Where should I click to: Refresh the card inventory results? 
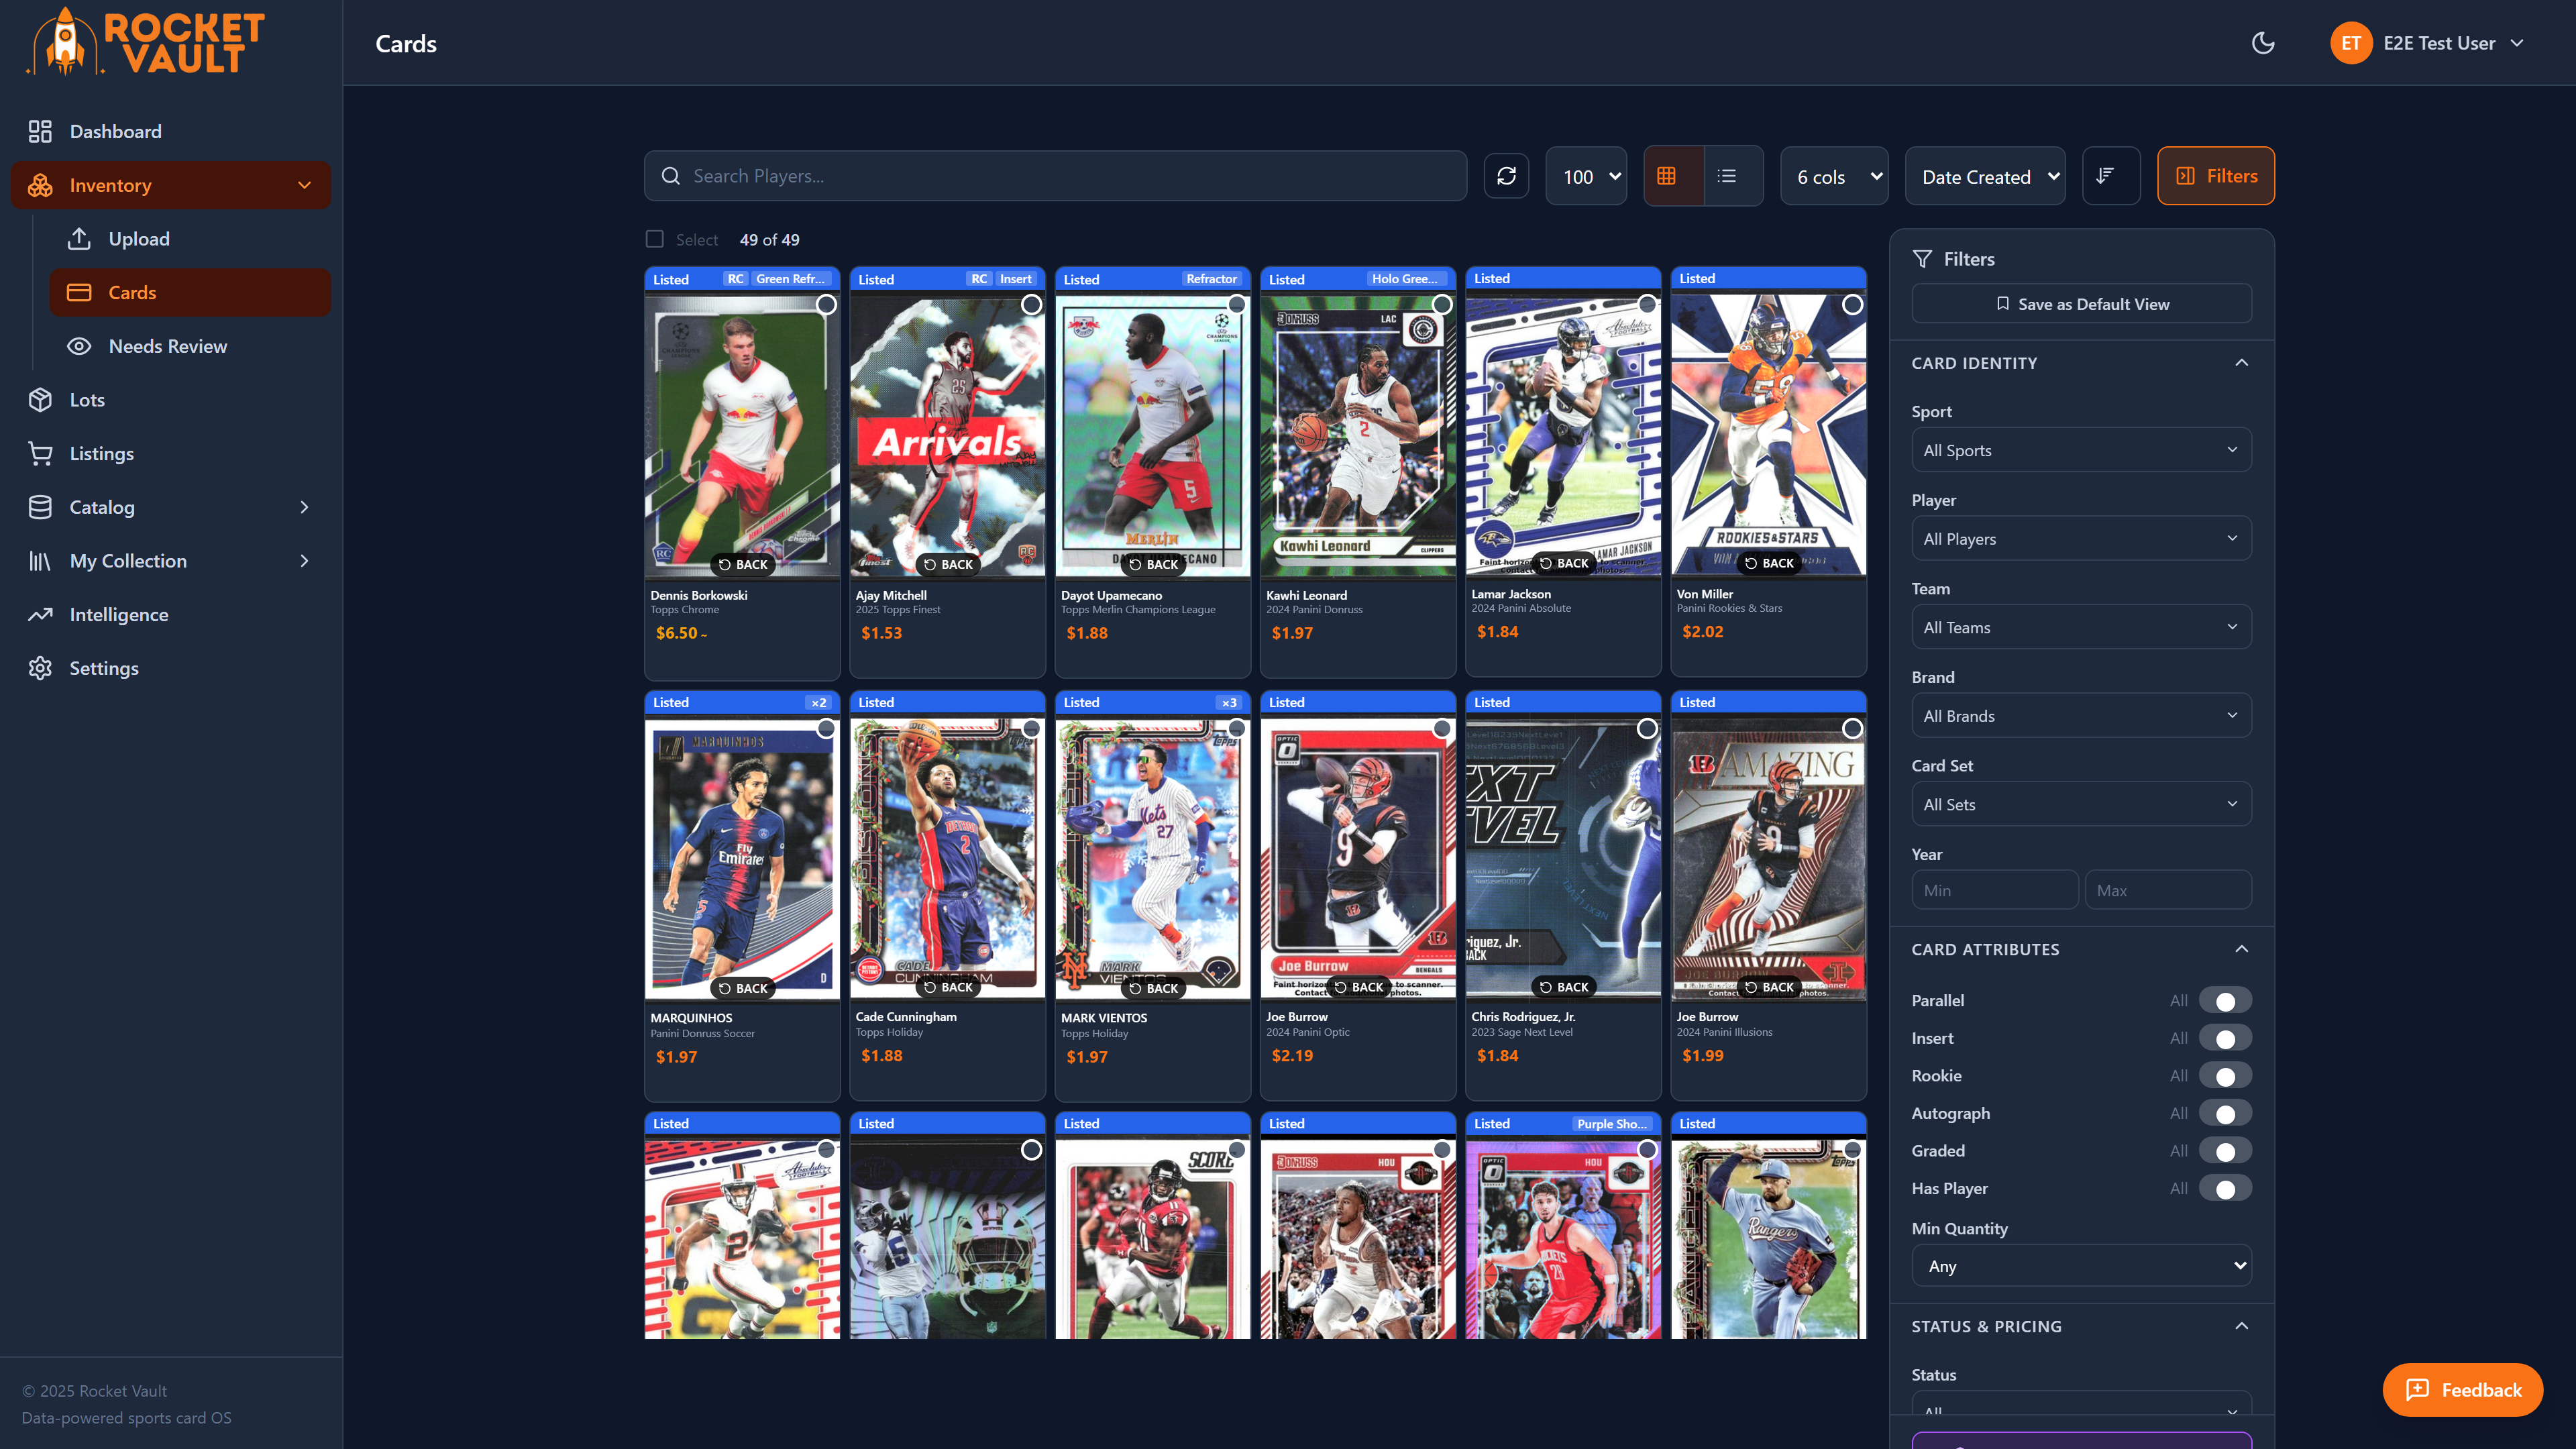click(1506, 175)
